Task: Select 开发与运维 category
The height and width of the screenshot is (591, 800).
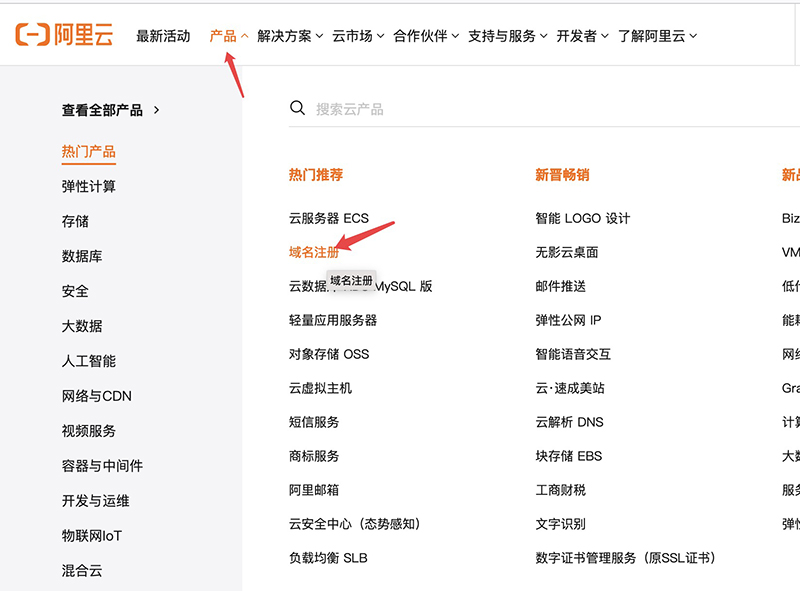Action: [x=95, y=501]
